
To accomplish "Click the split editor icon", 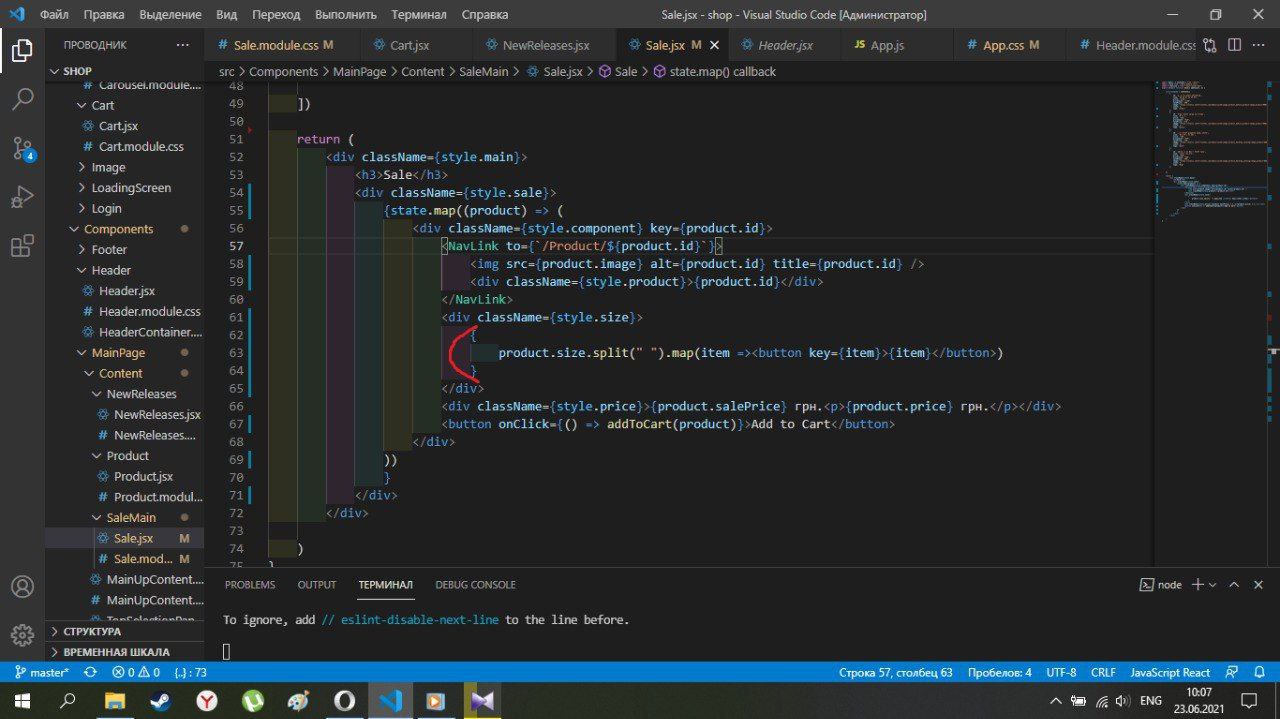I will 1234,45.
